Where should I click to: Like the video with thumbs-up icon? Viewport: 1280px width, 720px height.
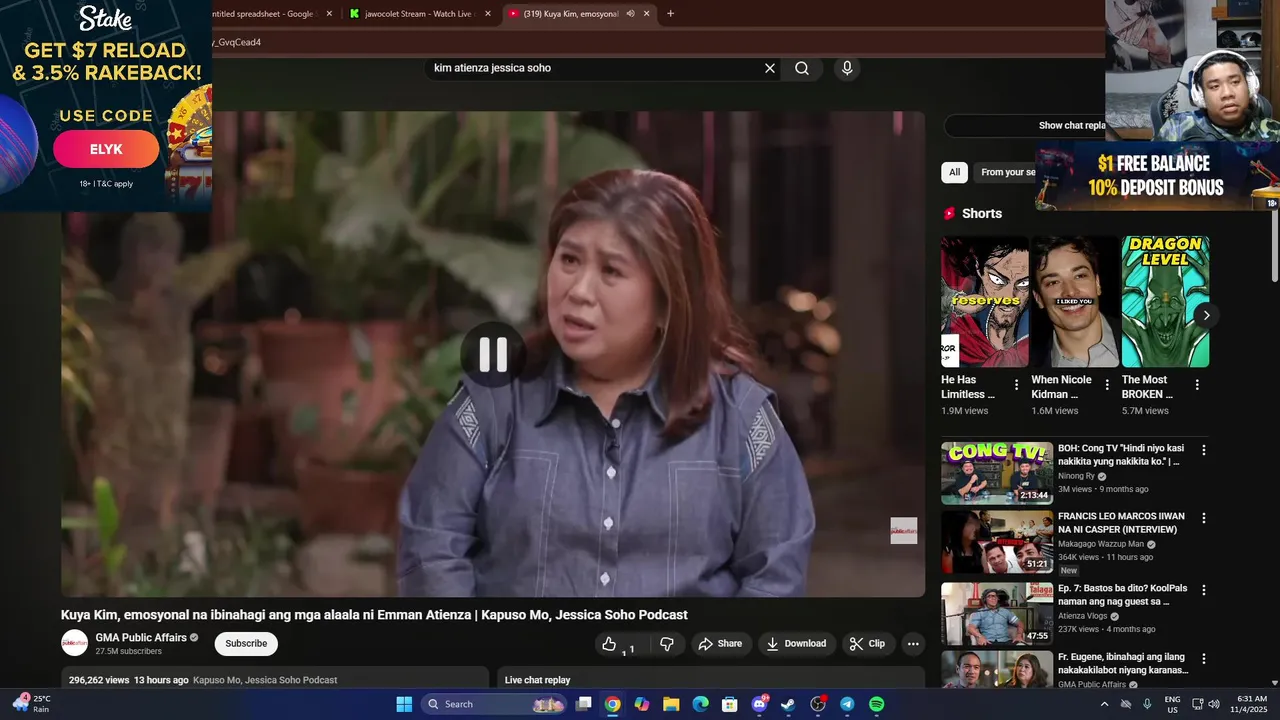coord(609,644)
